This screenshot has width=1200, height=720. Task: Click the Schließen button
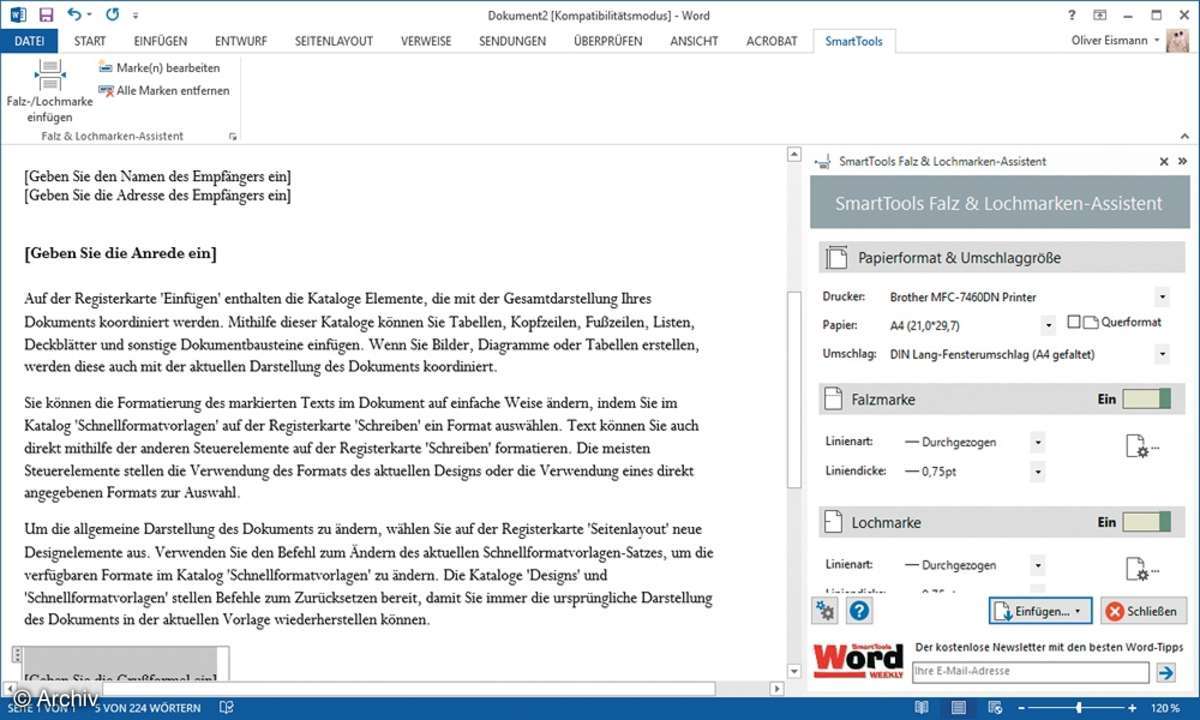click(1144, 610)
